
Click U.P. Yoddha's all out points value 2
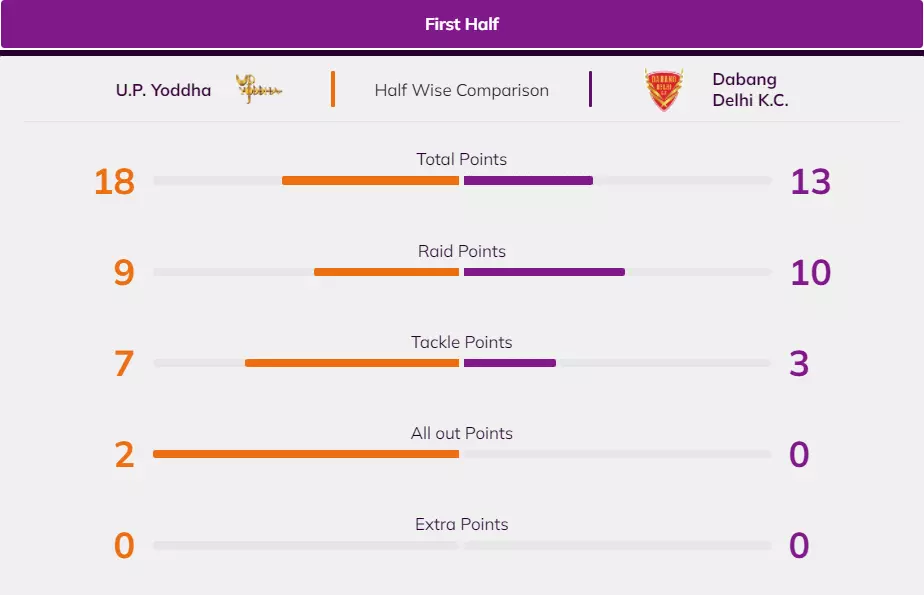click(124, 455)
